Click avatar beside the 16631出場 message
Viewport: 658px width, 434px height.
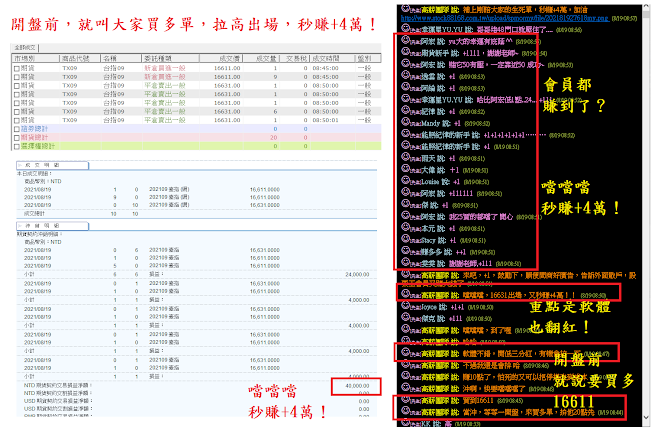coord(405,294)
